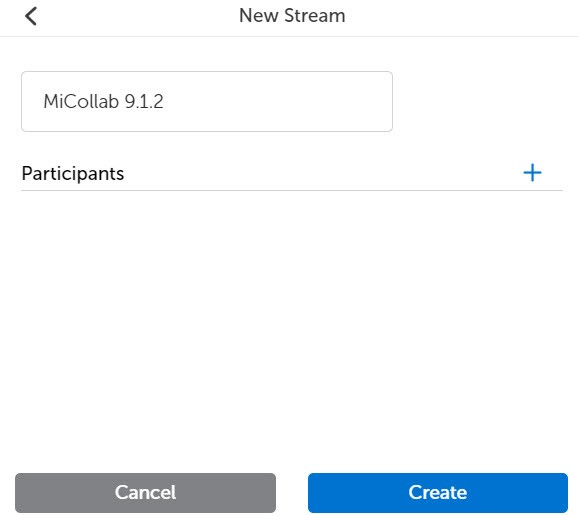Image resolution: width=578 pixels, height=515 pixels.
Task: Add a participant with the plus icon
Action: coord(532,173)
